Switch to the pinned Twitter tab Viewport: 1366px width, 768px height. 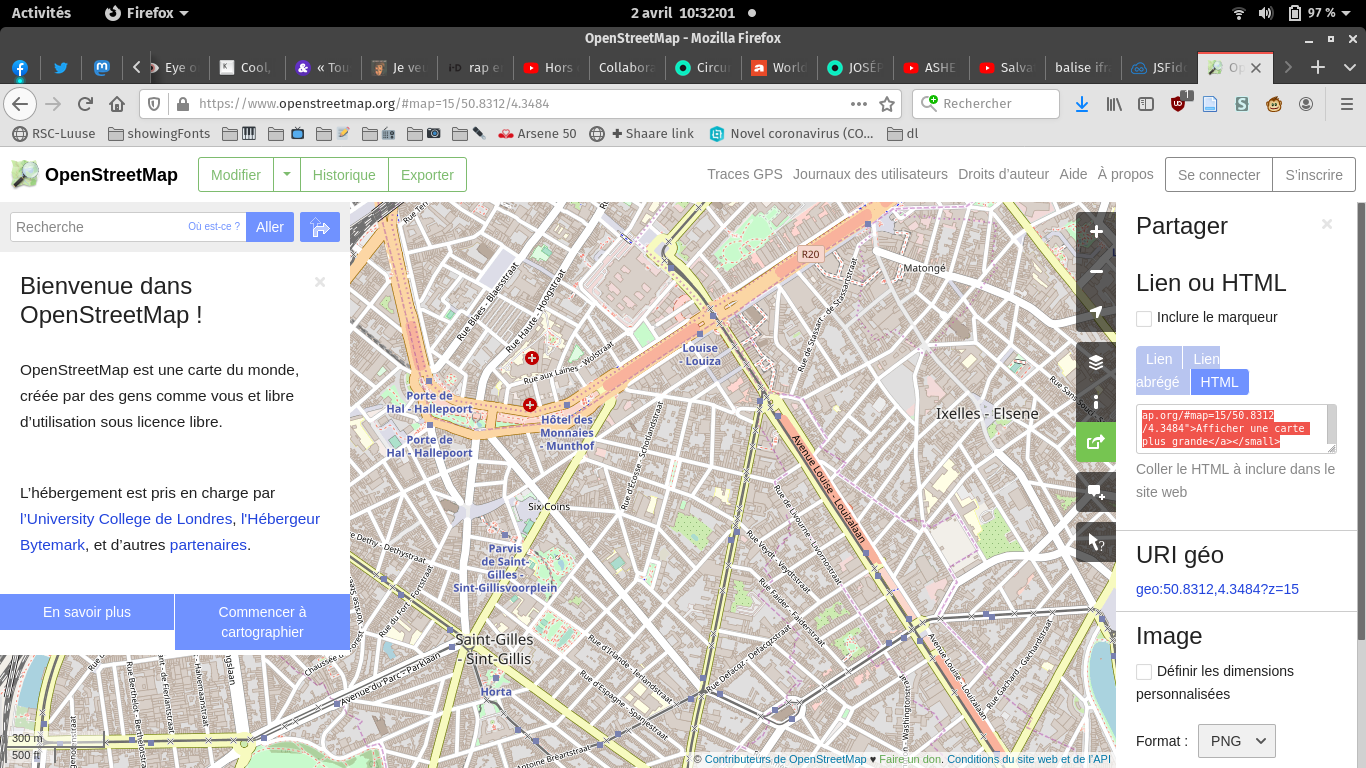[61, 68]
